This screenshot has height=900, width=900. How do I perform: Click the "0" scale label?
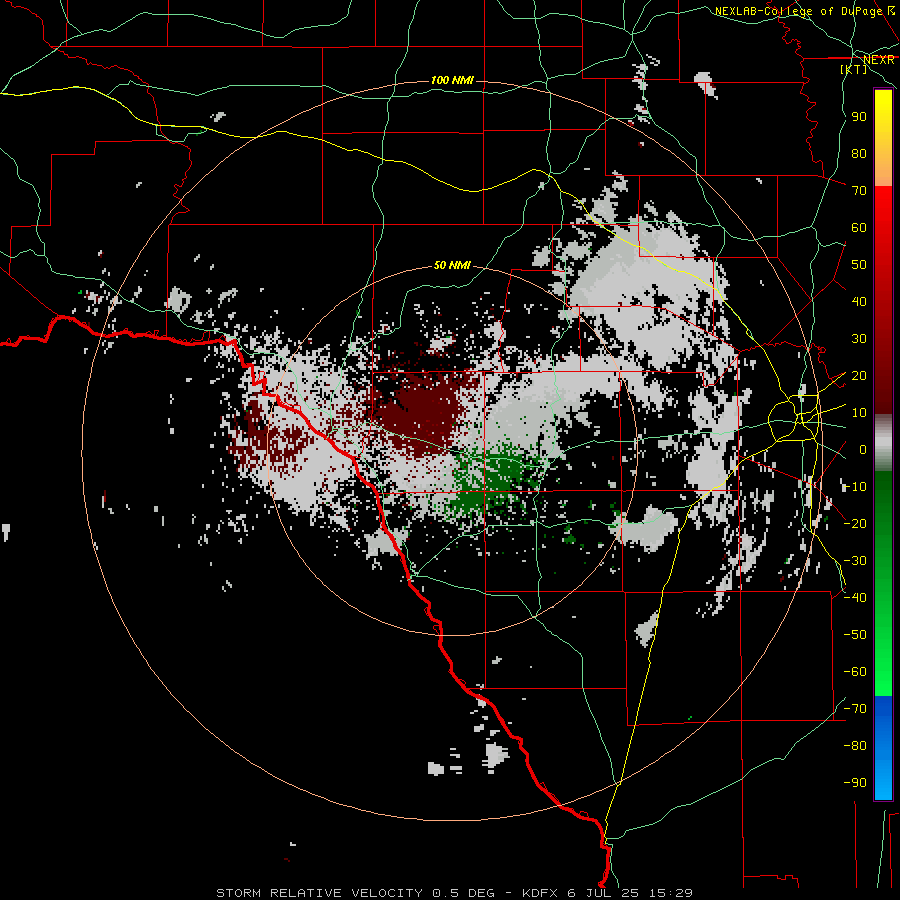[x=863, y=449]
